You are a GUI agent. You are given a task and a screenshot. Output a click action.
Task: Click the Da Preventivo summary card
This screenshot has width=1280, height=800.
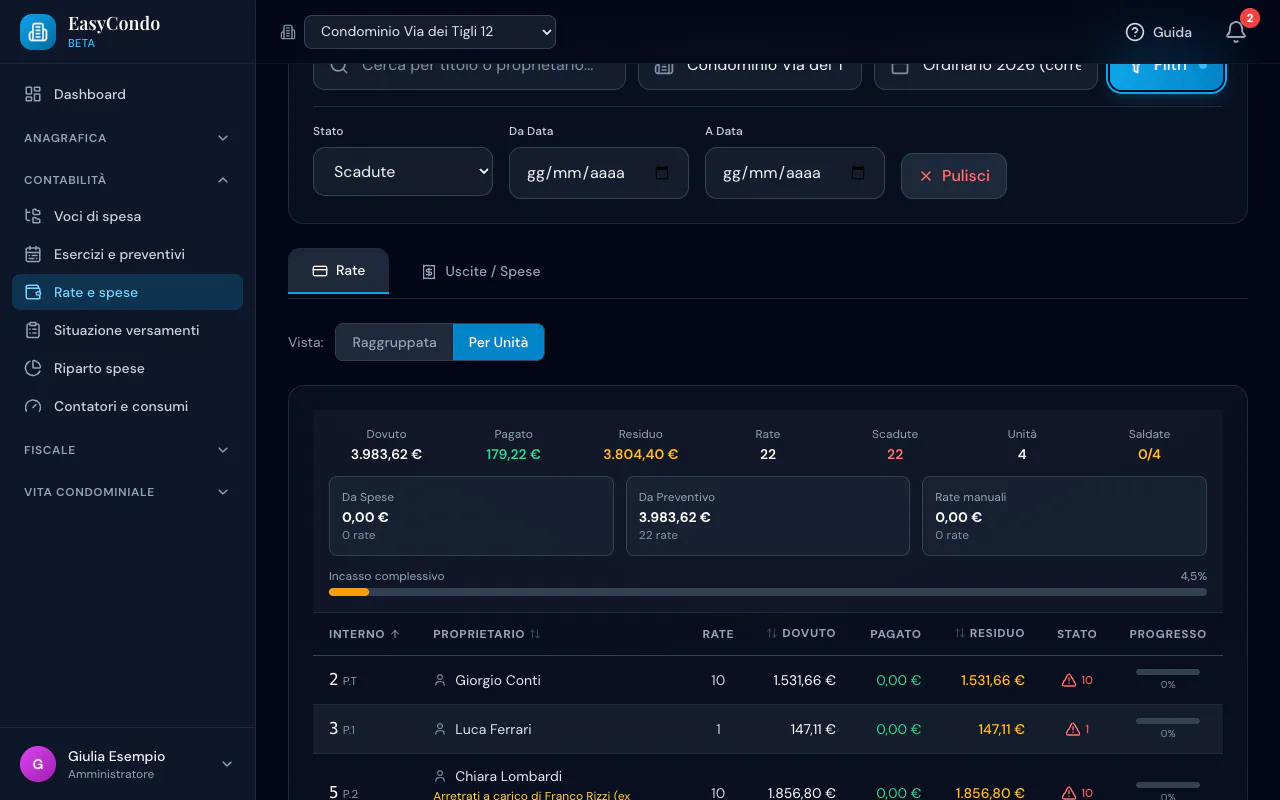(768, 516)
